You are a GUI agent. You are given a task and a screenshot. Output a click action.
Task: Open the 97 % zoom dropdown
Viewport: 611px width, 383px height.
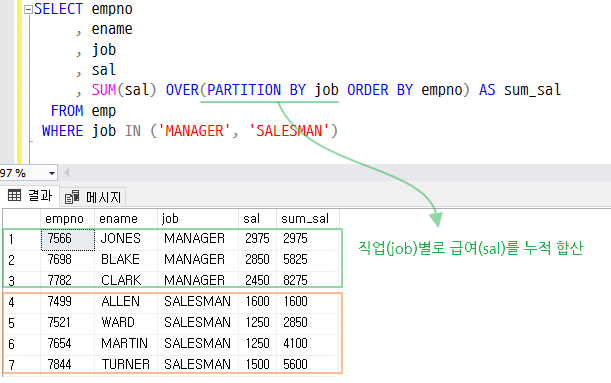(52, 173)
